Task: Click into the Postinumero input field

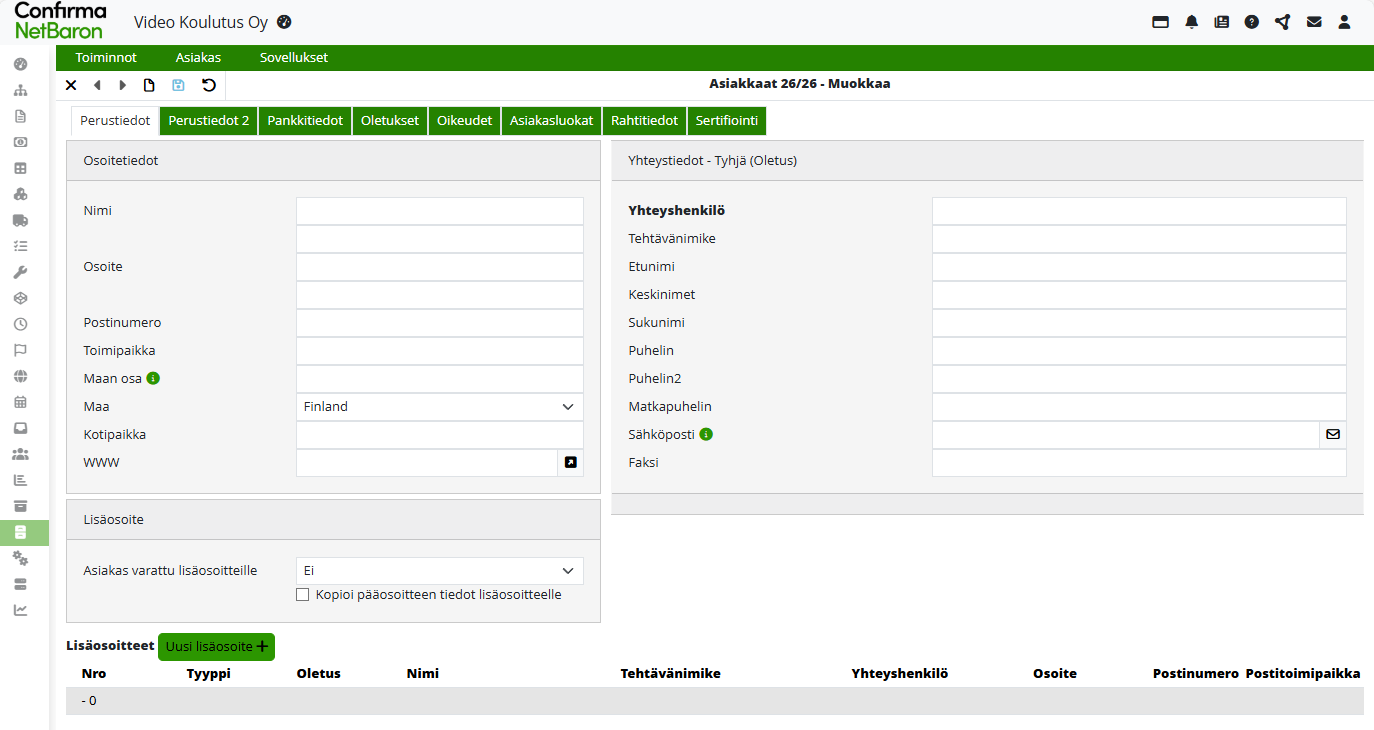Action: [439, 323]
